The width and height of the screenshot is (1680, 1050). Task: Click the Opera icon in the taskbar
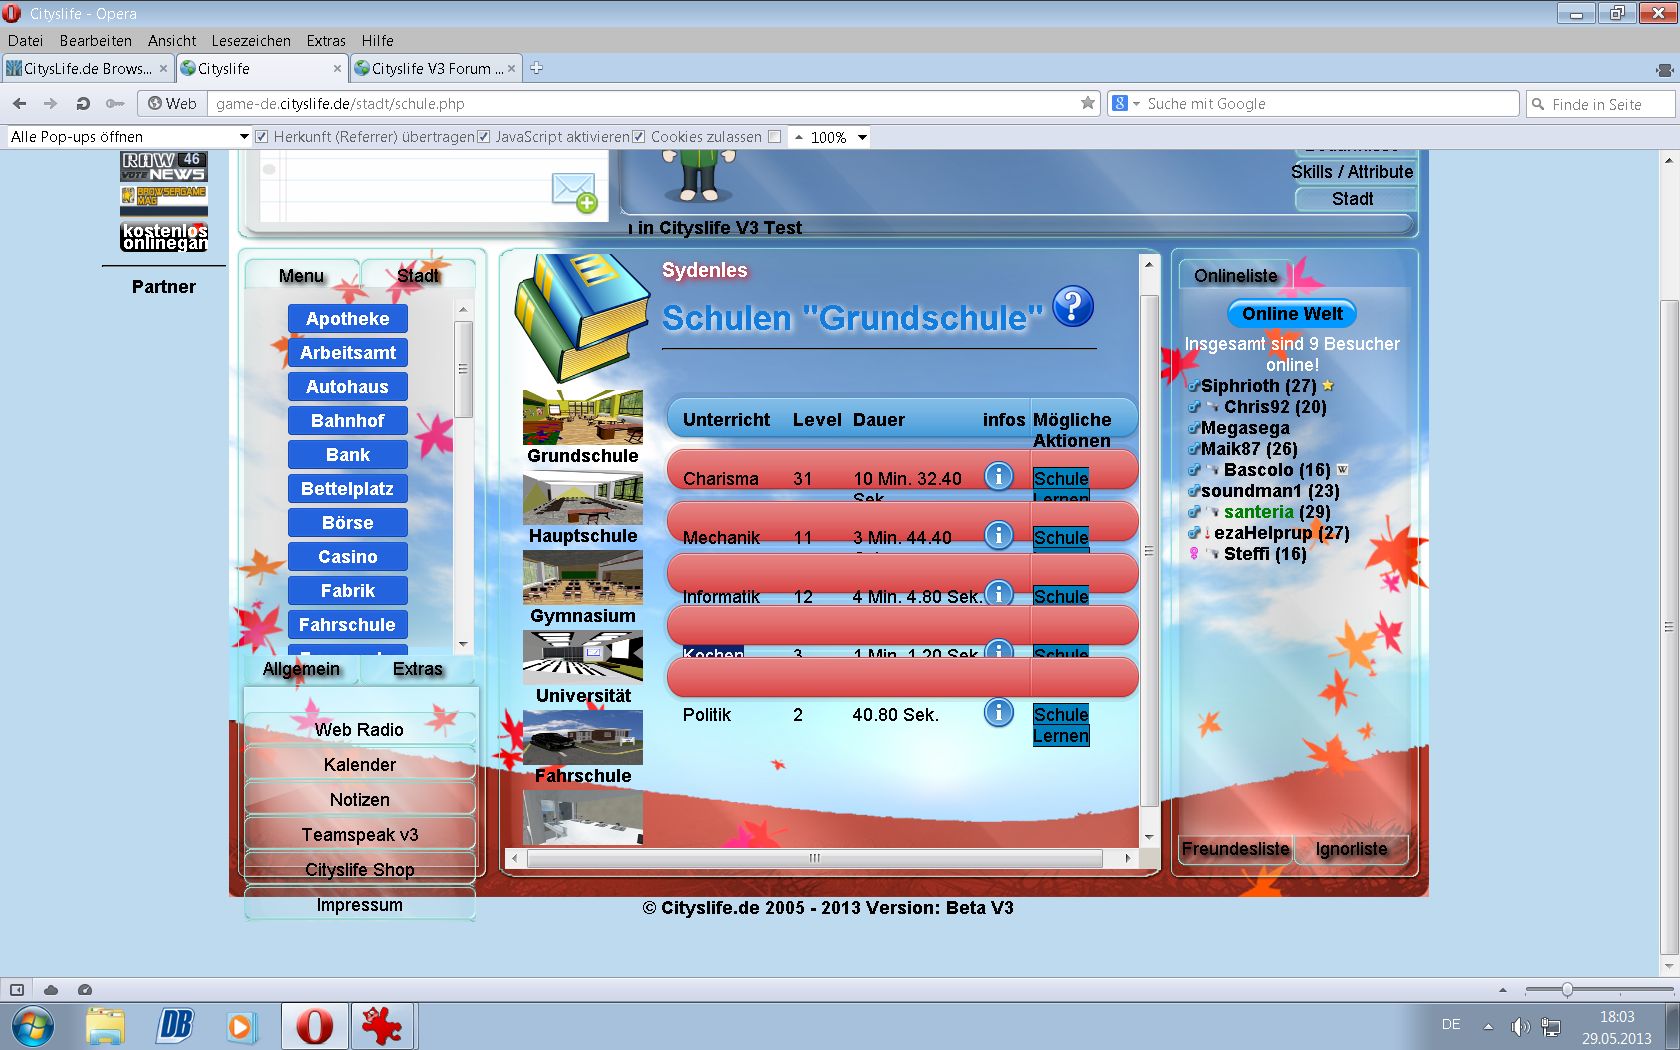[314, 1026]
